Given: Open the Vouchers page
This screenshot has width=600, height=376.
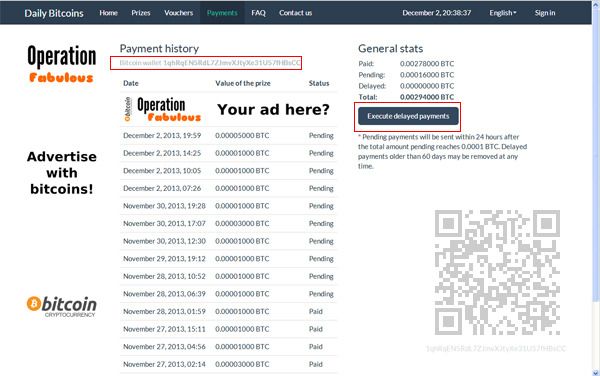Looking at the screenshot, I should pyautogui.click(x=178, y=13).
